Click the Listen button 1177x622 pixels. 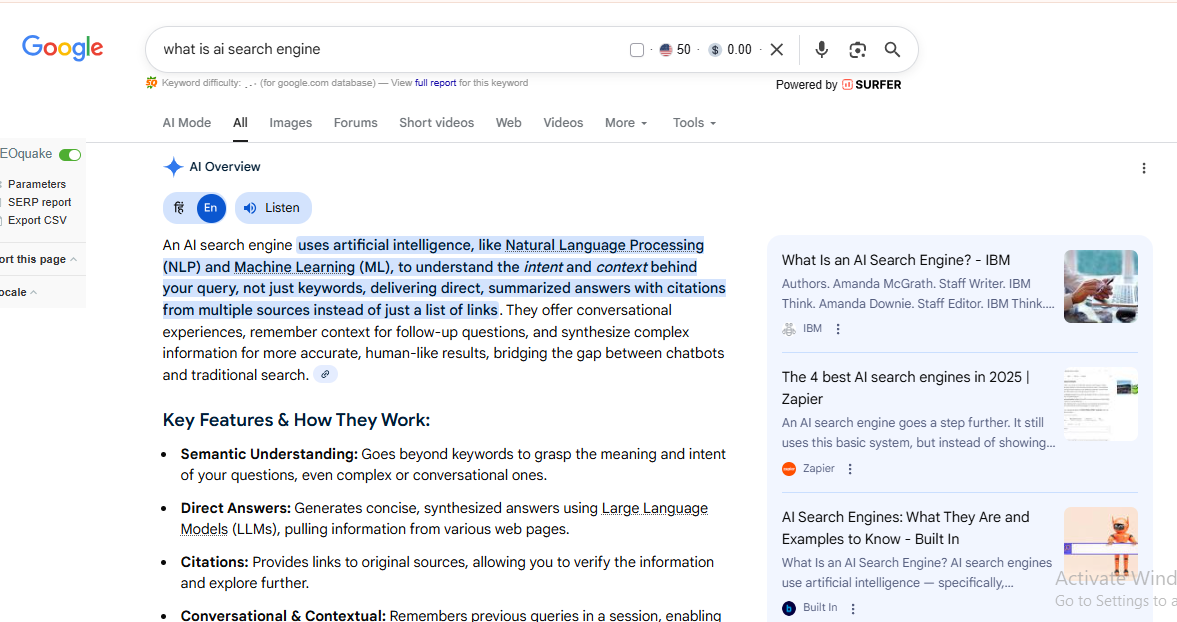[273, 208]
